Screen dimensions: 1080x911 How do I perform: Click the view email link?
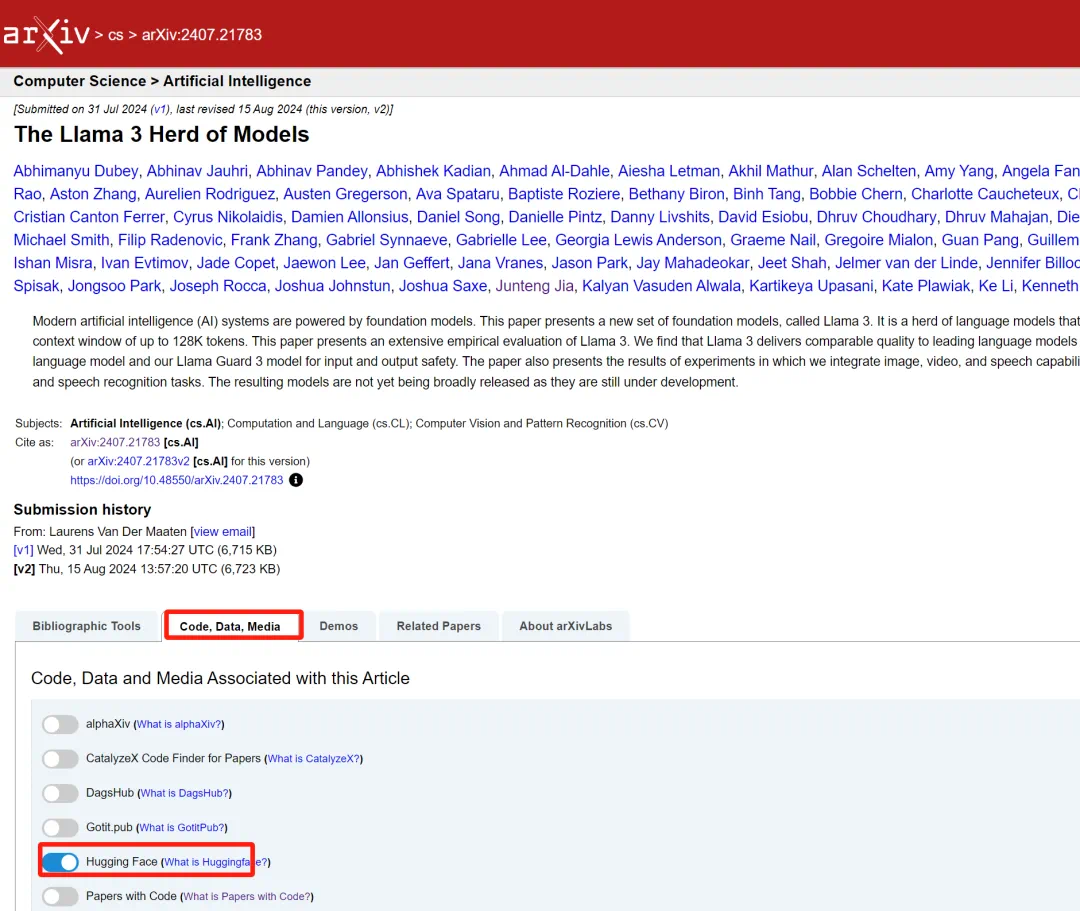click(223, 531)
